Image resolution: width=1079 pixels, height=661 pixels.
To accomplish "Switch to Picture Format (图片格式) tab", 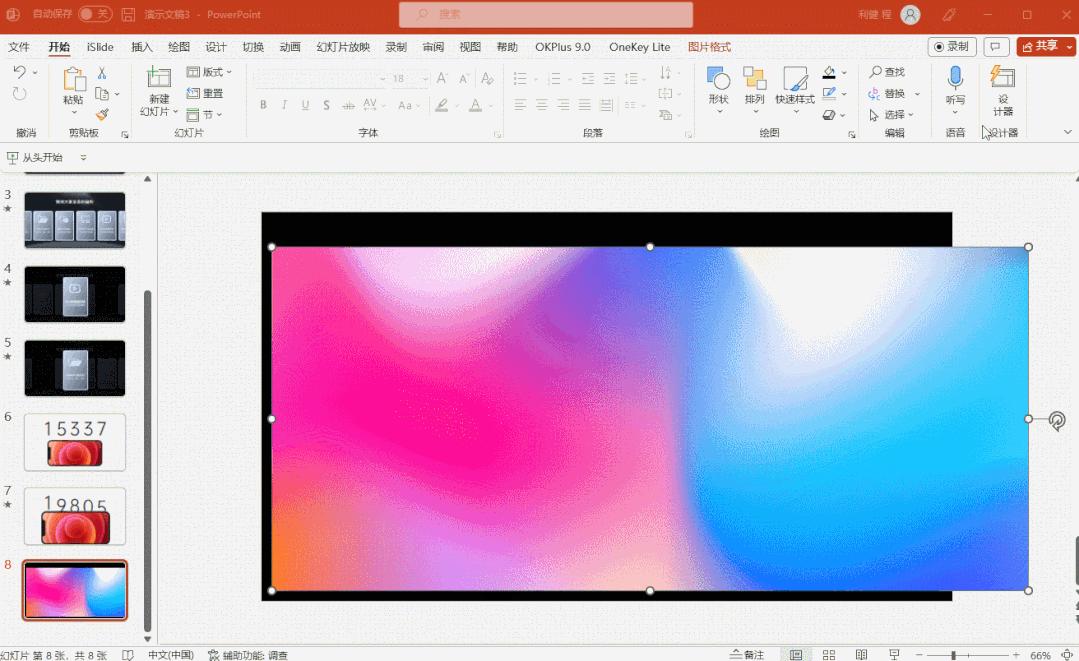I will click(709, 47).
